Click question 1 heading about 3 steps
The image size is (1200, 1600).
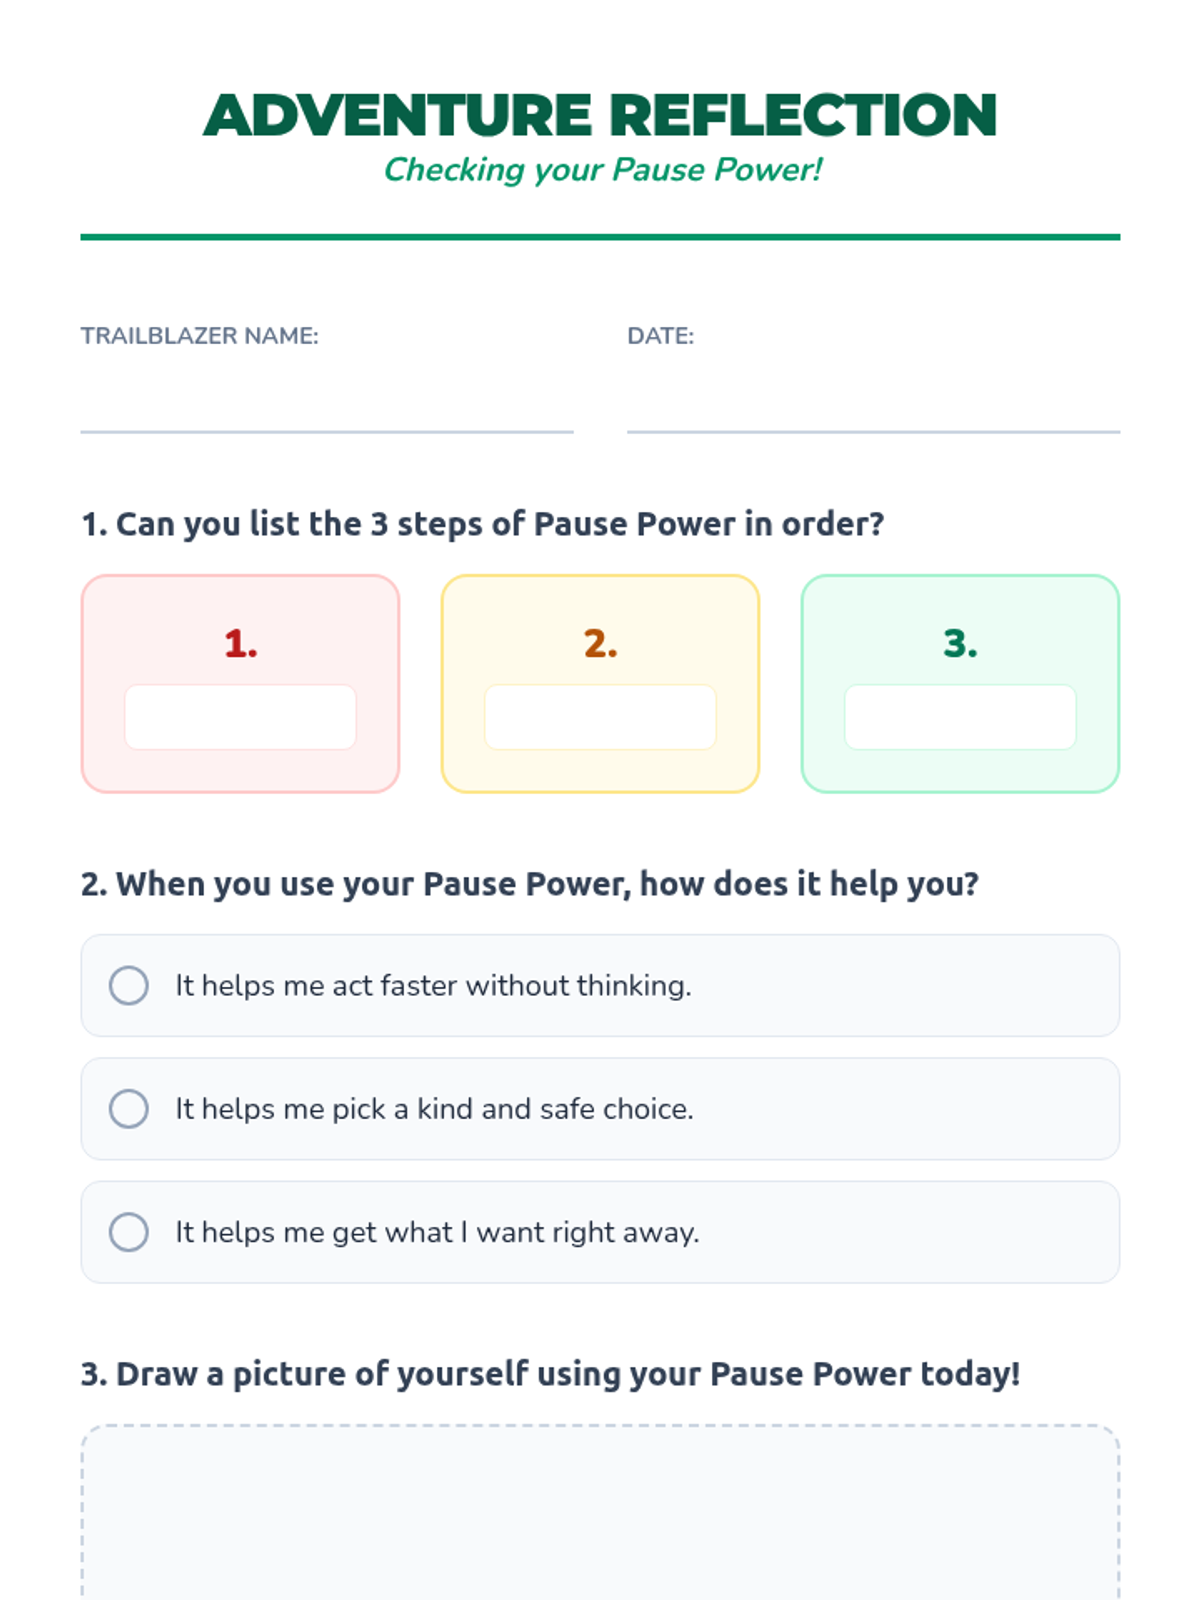(482, 524)
